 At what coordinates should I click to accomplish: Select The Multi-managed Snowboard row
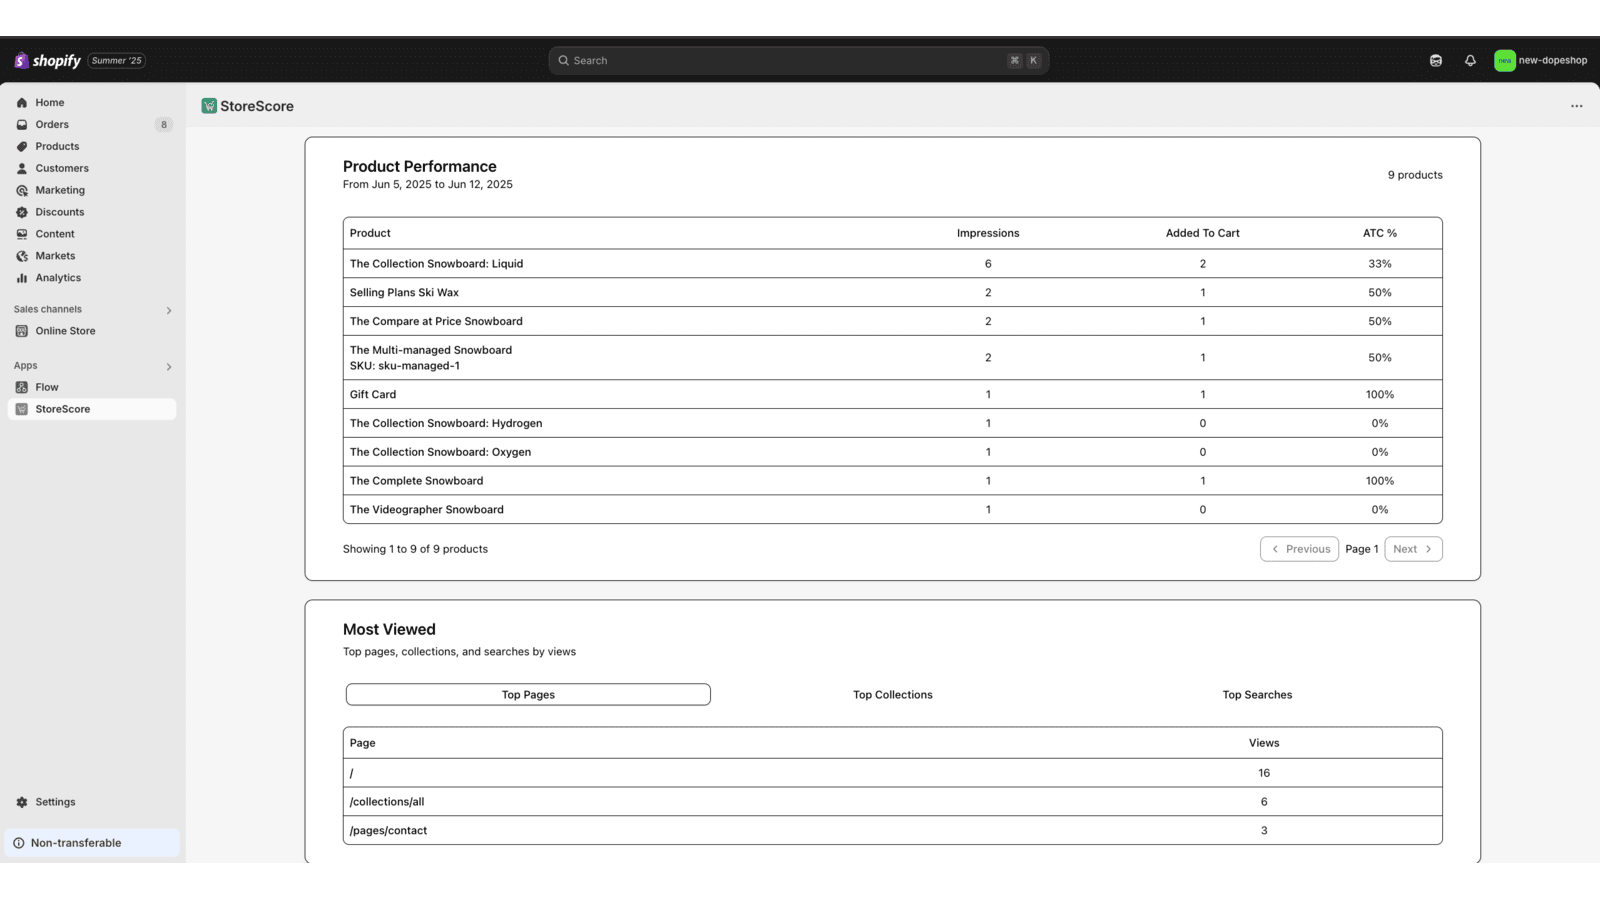point(893,358)
